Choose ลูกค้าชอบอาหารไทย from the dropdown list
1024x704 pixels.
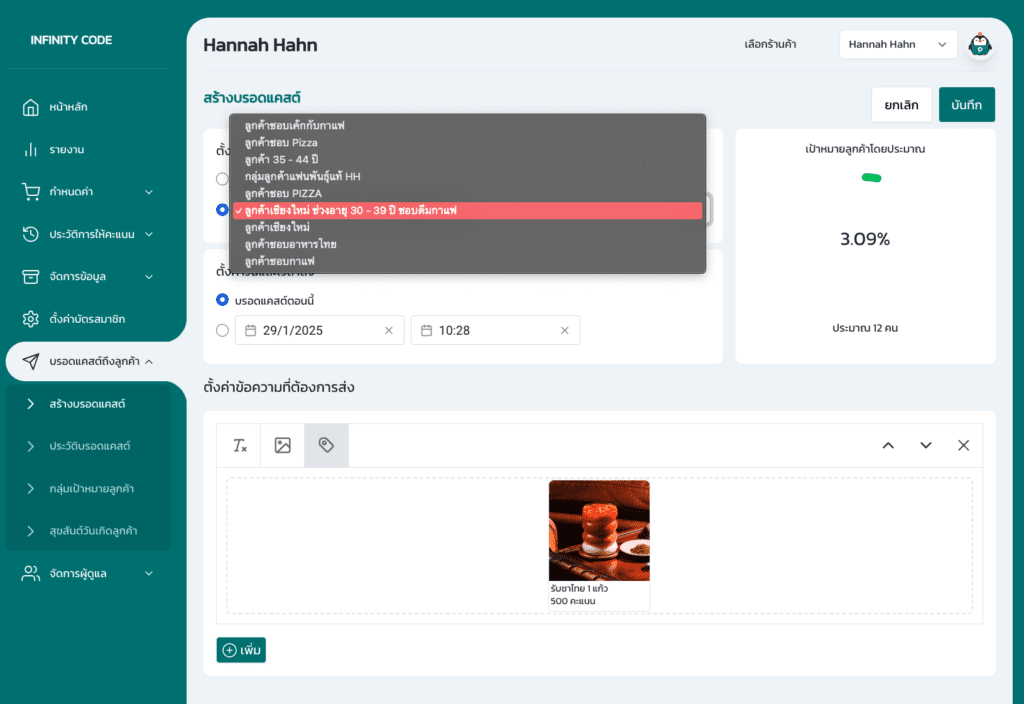[x=290, y=244]
